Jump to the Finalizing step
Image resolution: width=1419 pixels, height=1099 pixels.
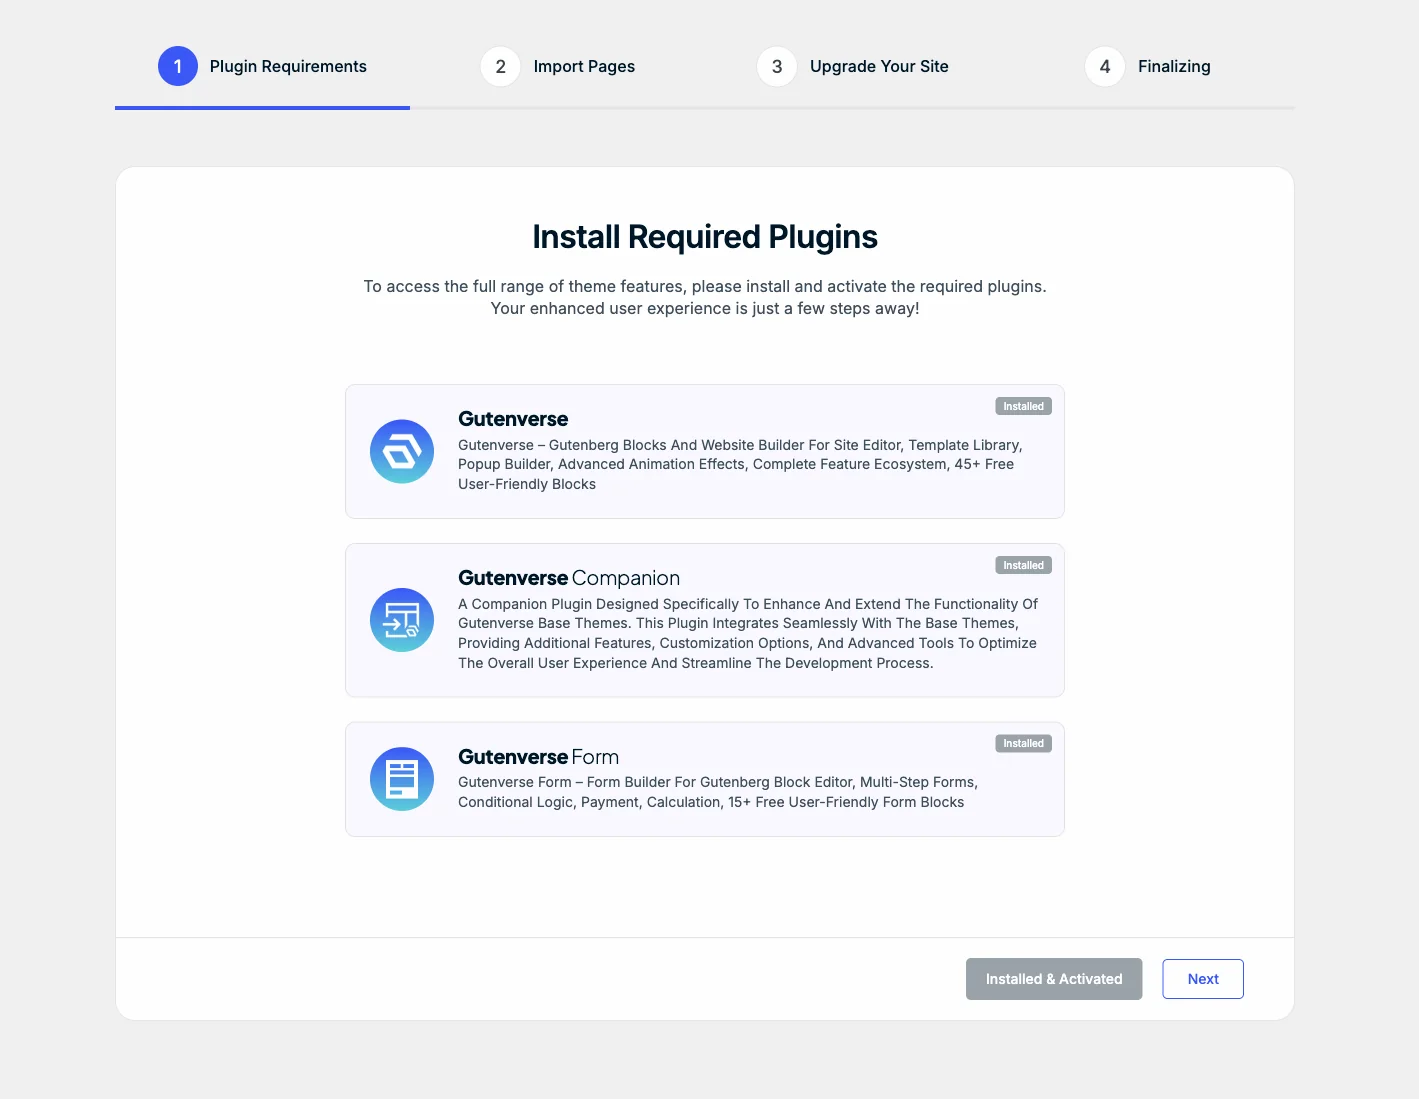coord(1174,66)
